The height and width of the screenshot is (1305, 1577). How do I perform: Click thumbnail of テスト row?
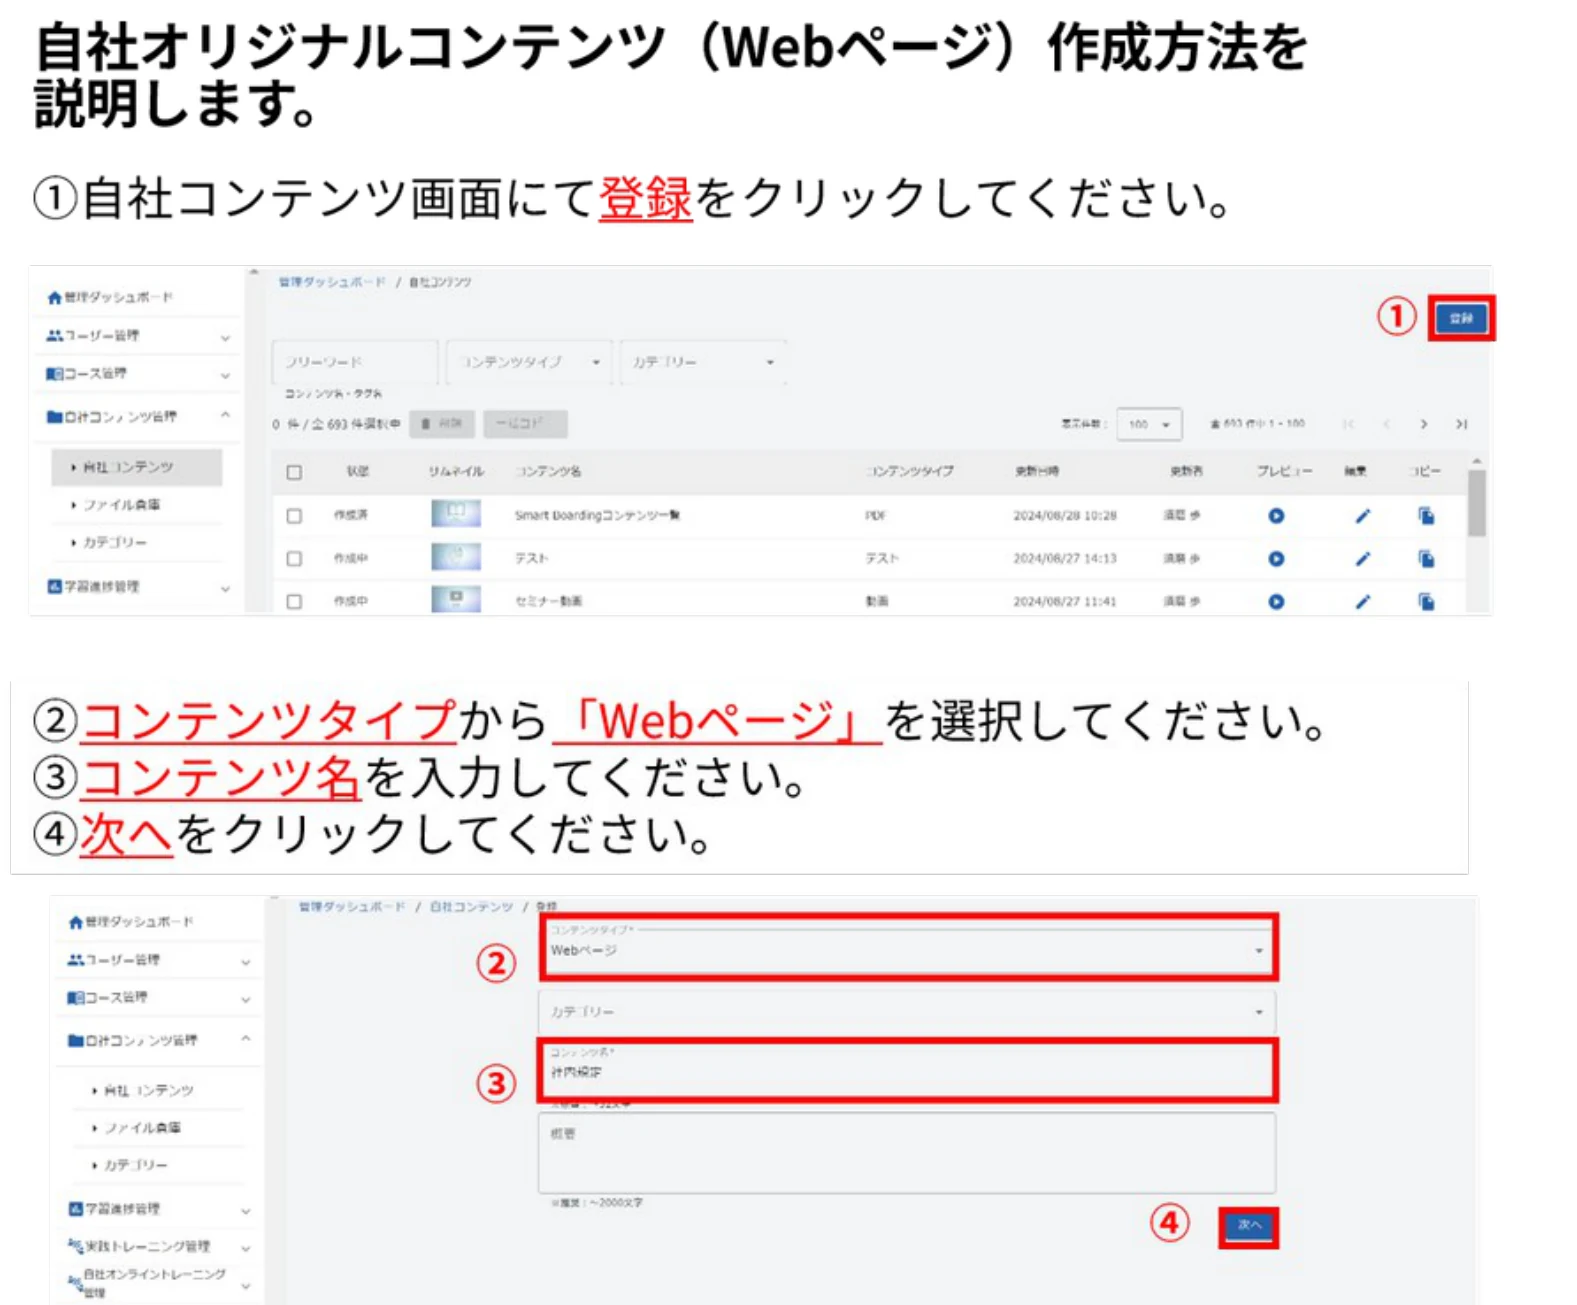point(456,557)
